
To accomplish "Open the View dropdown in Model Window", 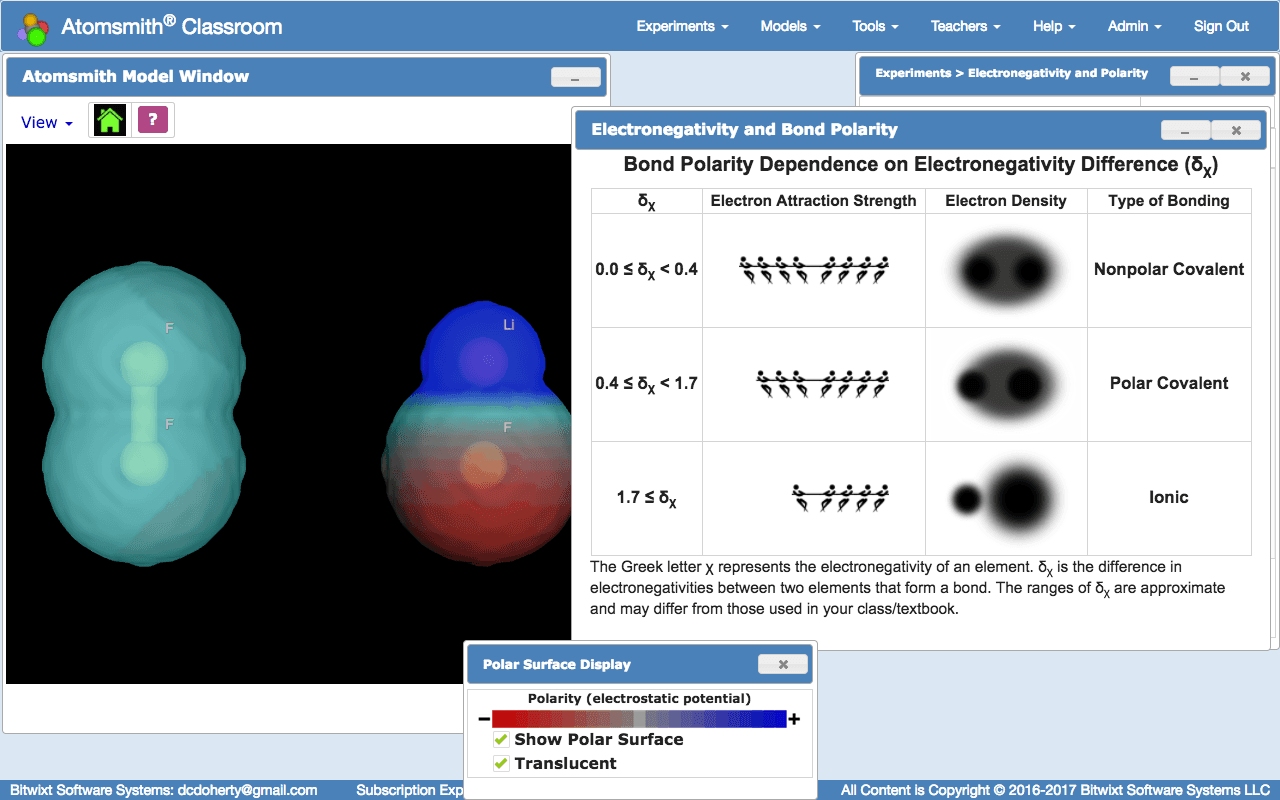I will click(47, 122).
